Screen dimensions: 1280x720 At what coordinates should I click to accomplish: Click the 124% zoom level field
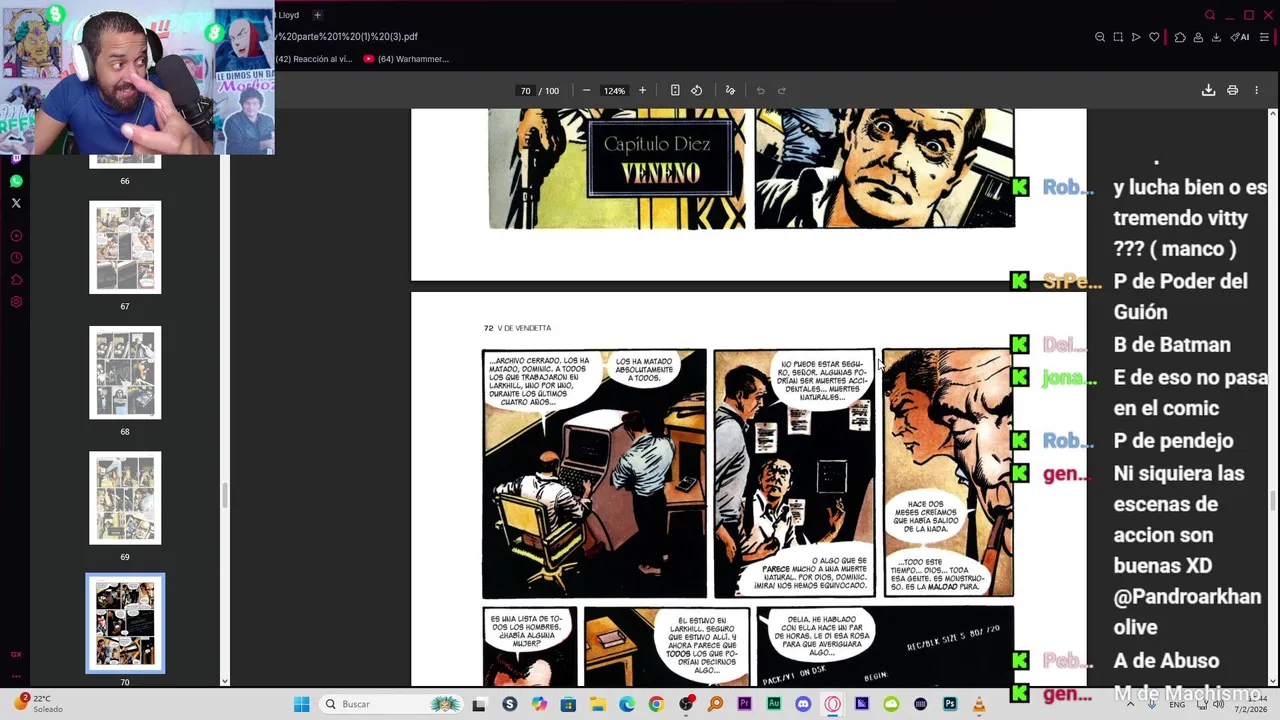[x=614, y=91]
